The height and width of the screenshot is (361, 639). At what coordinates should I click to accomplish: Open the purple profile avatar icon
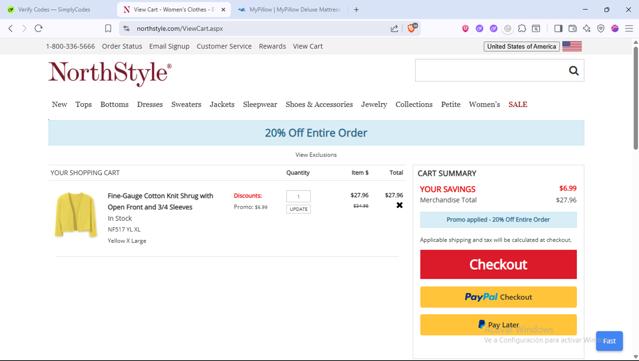pos(615,28)
